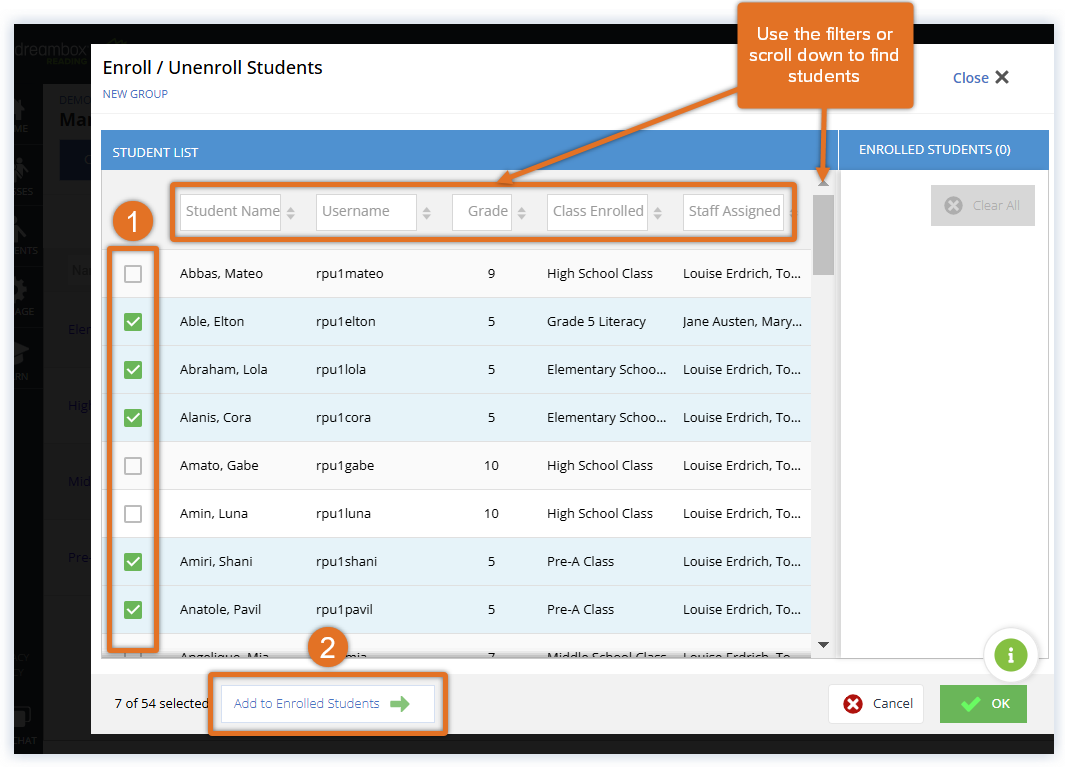This screenshot has width=1065, height=767.
Task: Select the Abraham, Lola name
Action: (x=223, y=370)
